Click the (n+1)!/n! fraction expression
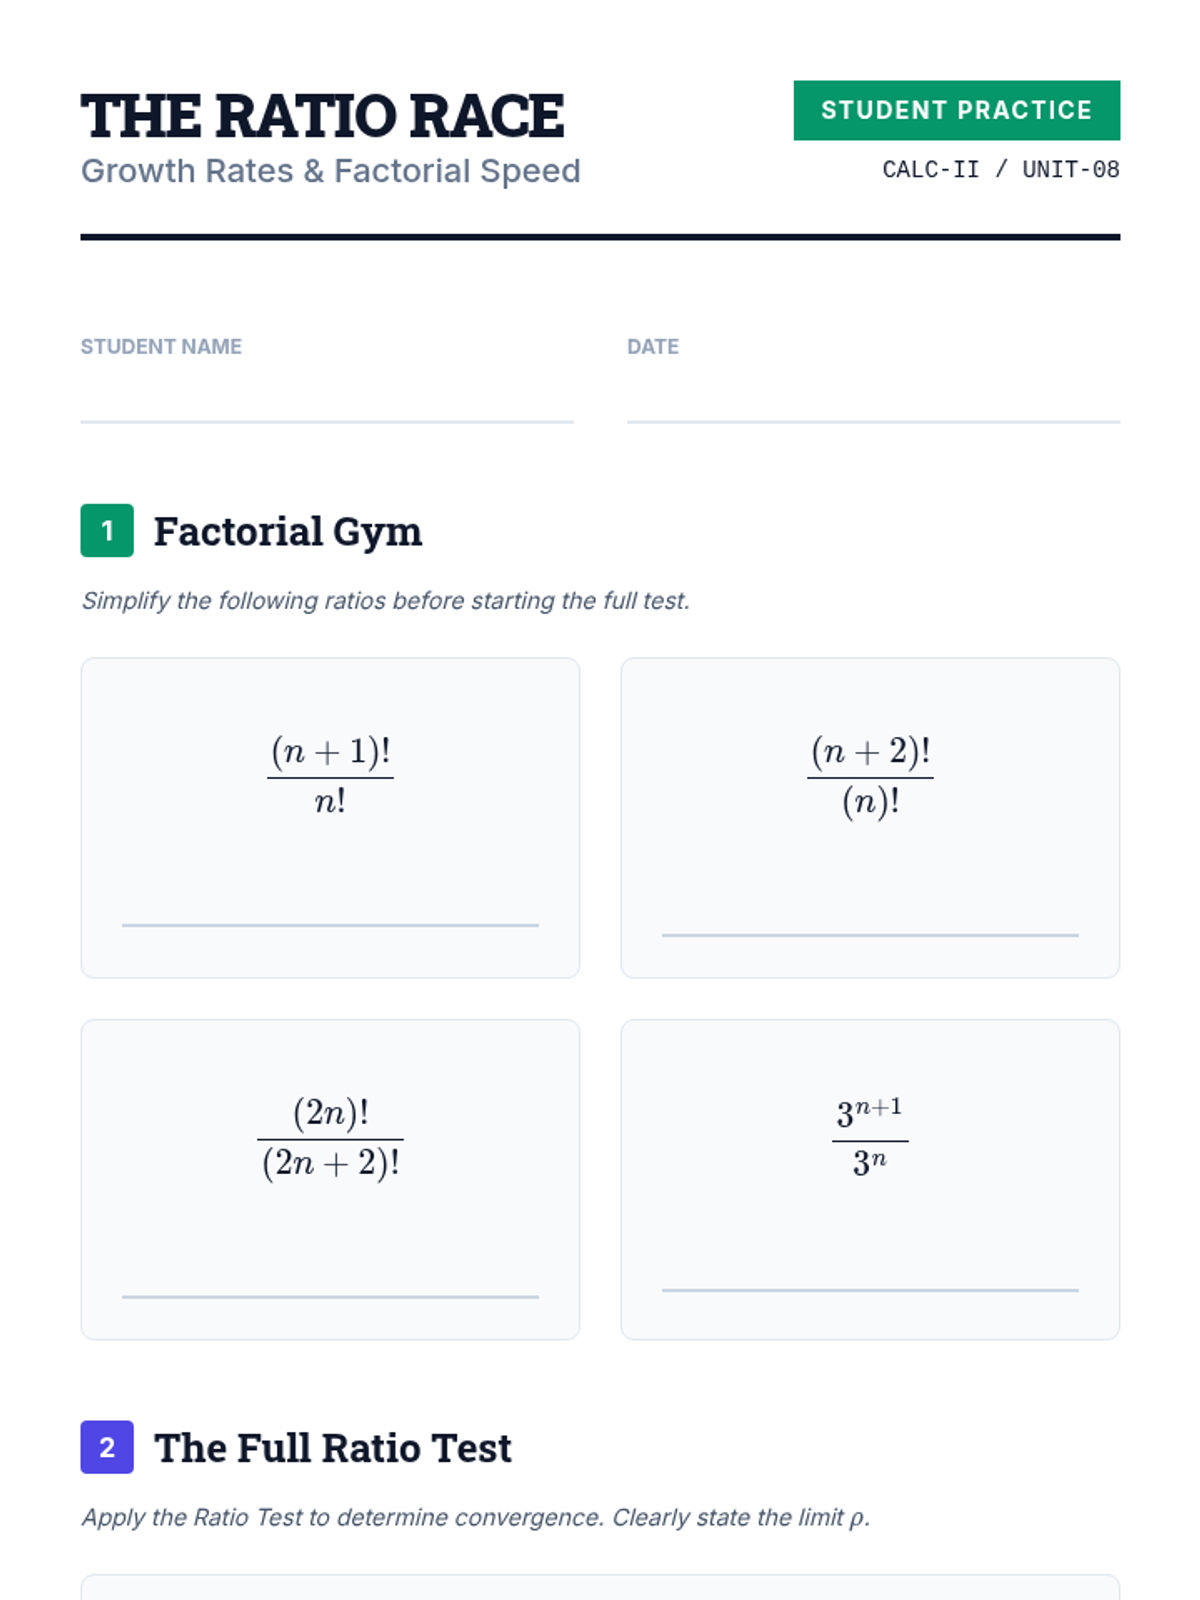 click(x=330, y=776)
